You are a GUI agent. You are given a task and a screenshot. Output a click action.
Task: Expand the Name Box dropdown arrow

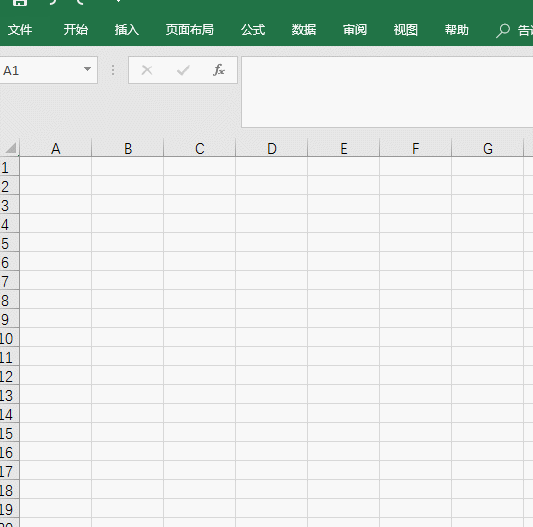point(87,69)
